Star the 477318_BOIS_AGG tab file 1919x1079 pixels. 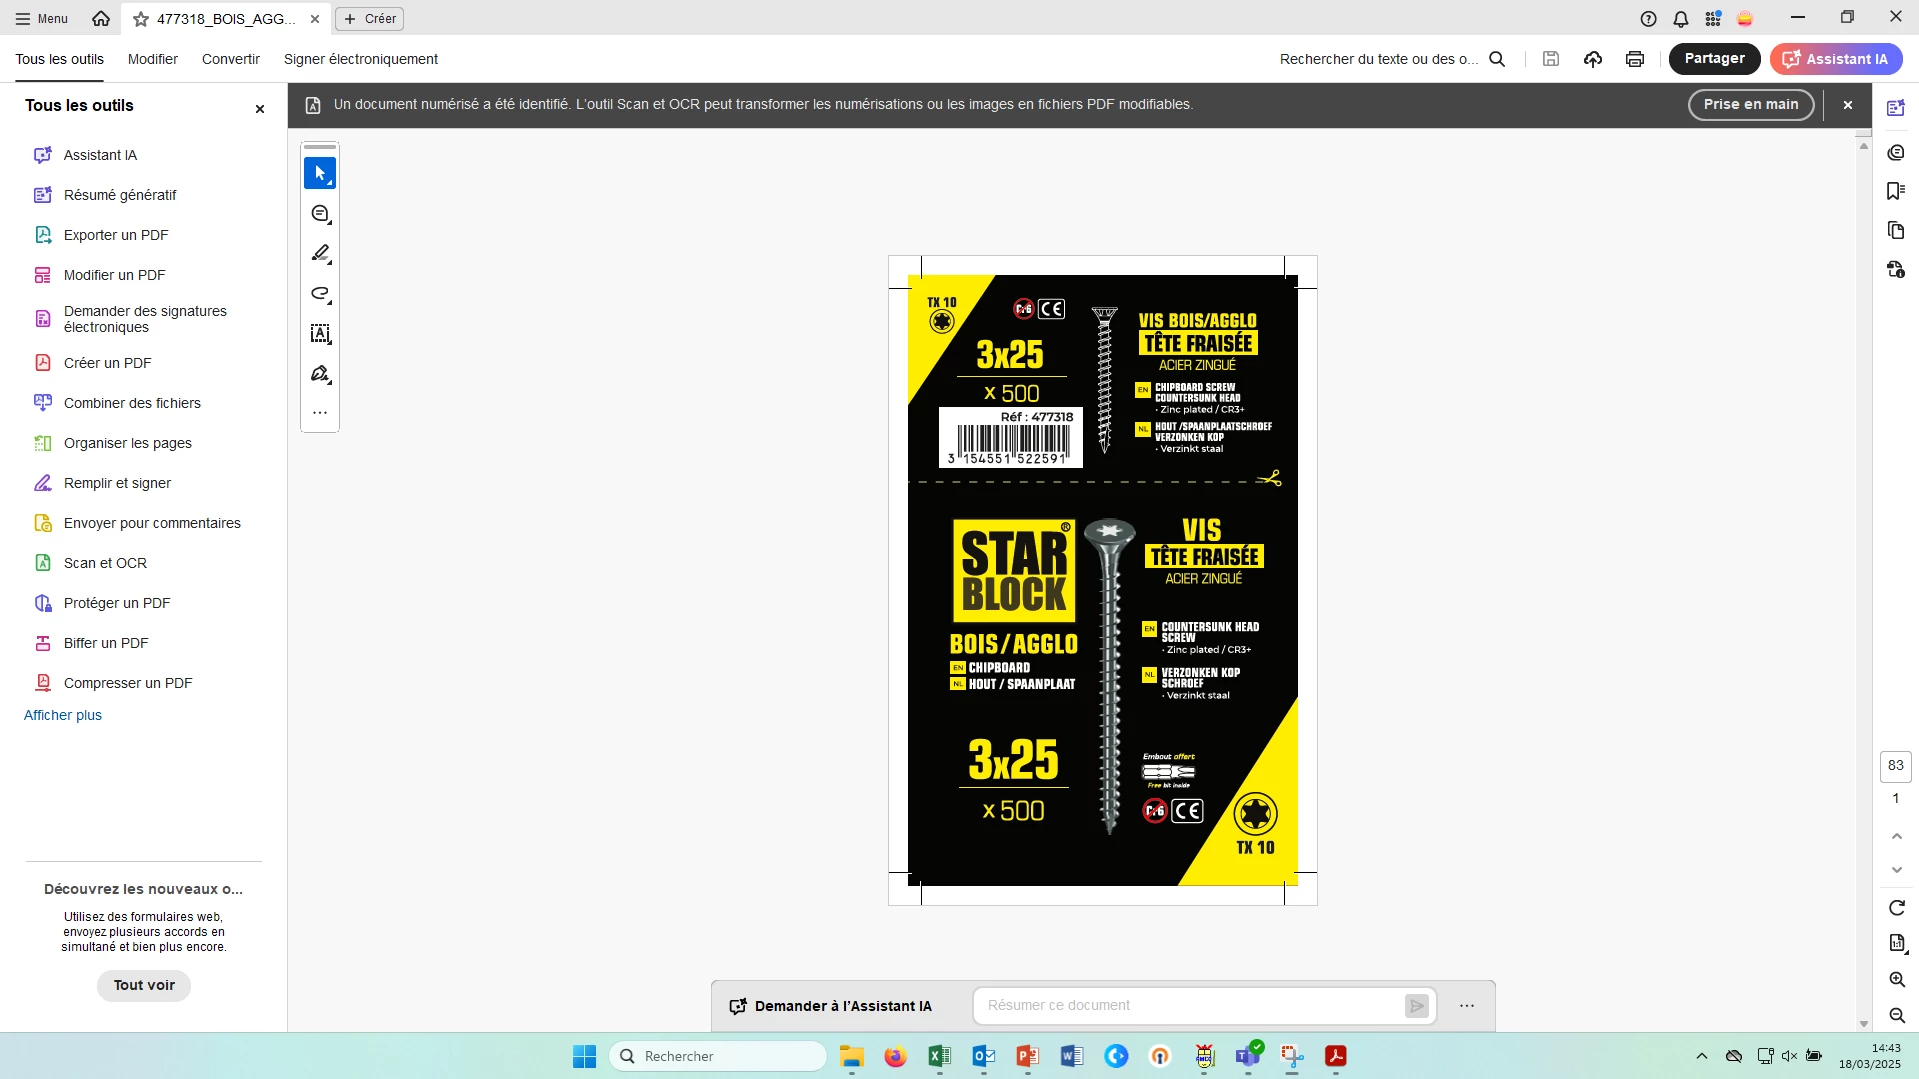141,19
